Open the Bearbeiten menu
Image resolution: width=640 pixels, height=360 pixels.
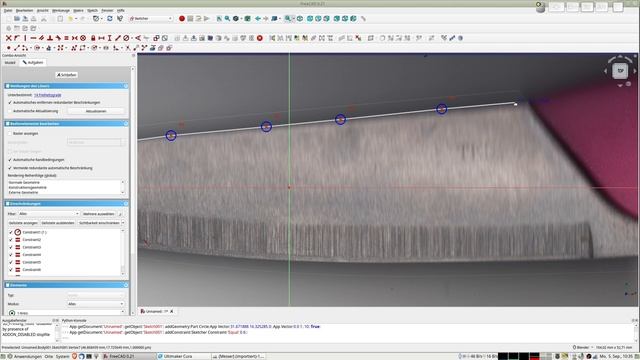pyautogui.click(x=24, y=10)
